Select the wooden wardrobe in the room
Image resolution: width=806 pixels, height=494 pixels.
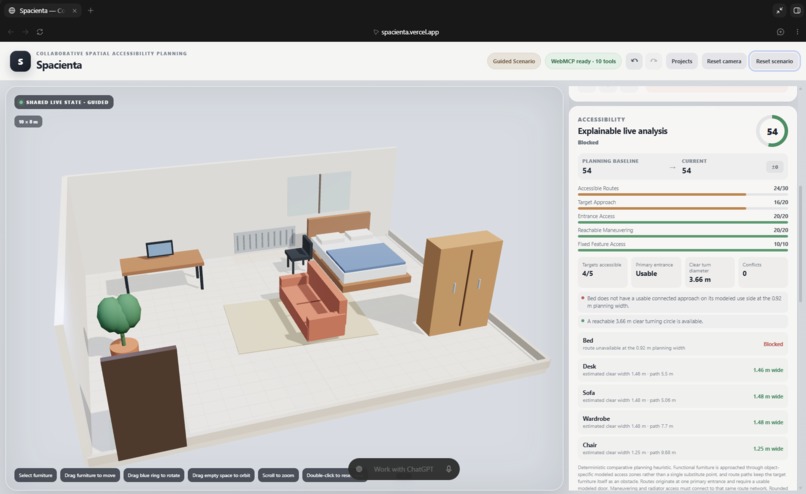pos(459,283)
